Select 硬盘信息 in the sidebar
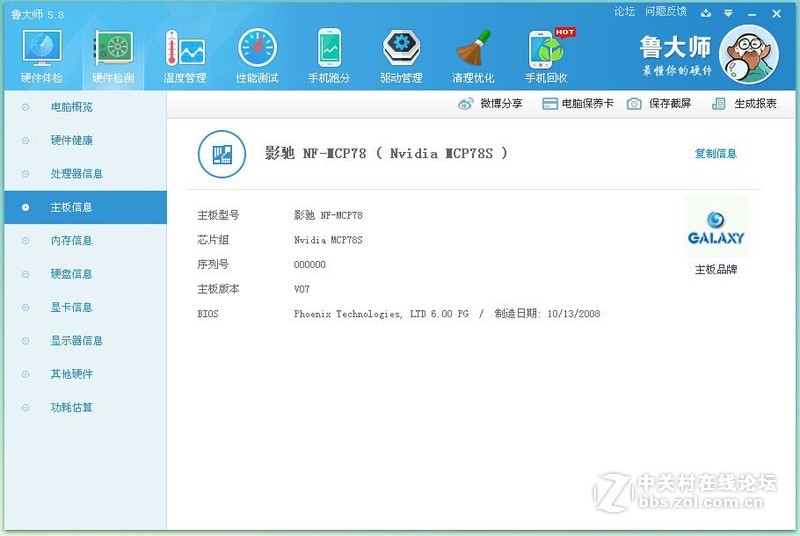This screenshot has width=800, height=536. (x=85, y=274)
